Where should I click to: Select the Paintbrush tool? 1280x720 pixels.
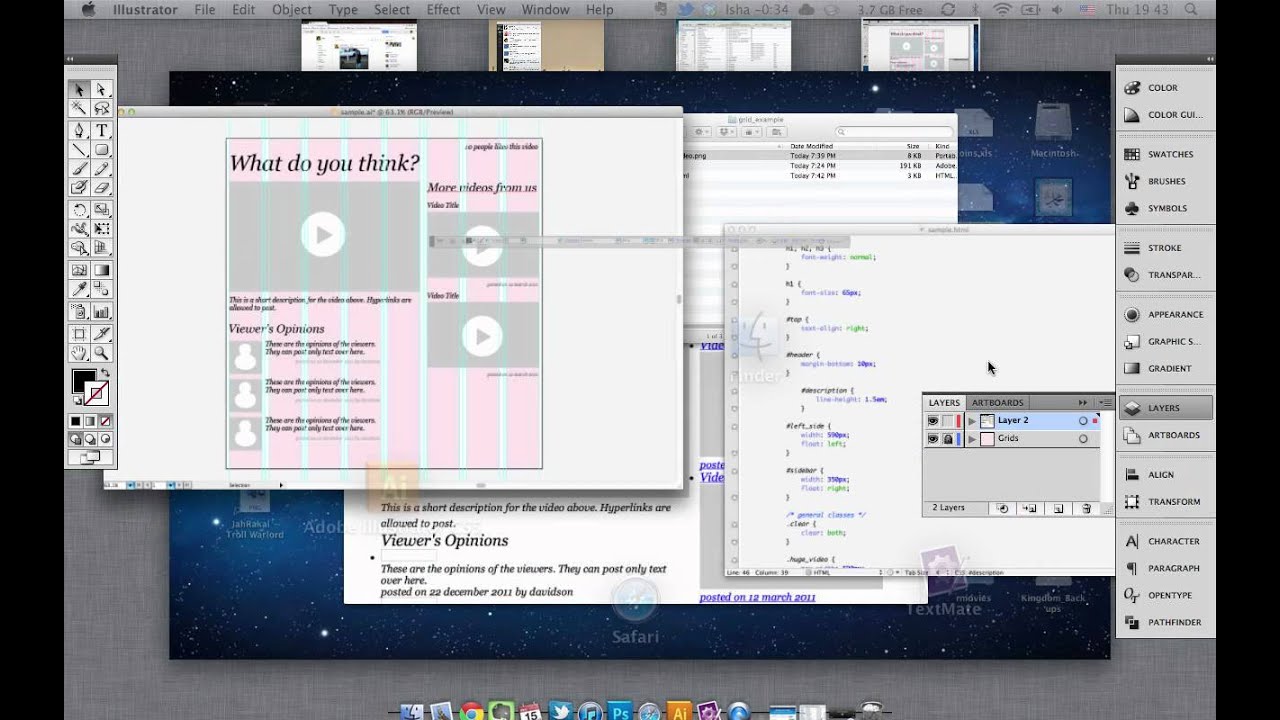point(80,168)
